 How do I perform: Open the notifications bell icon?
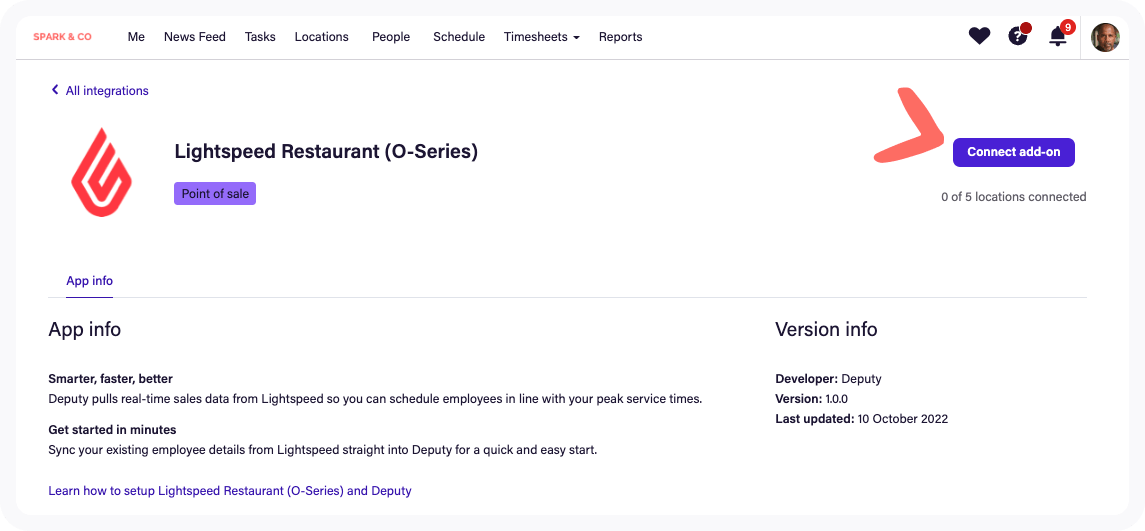point(1058,36)
